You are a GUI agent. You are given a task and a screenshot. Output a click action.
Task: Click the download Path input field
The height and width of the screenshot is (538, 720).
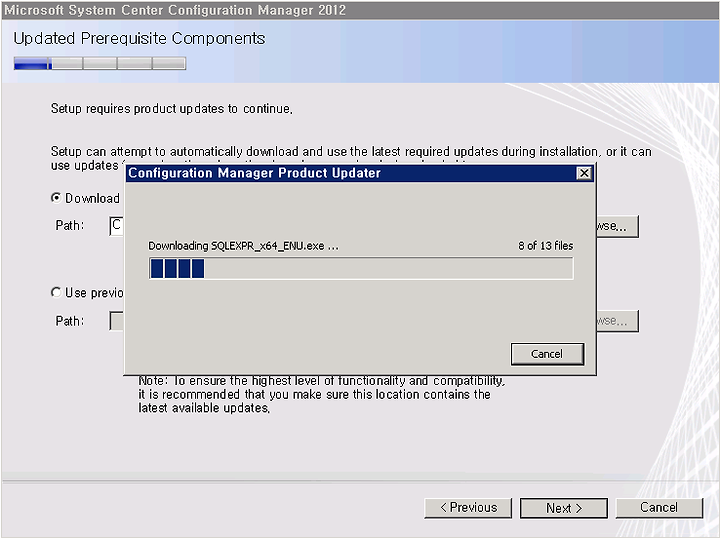[117, 226]
